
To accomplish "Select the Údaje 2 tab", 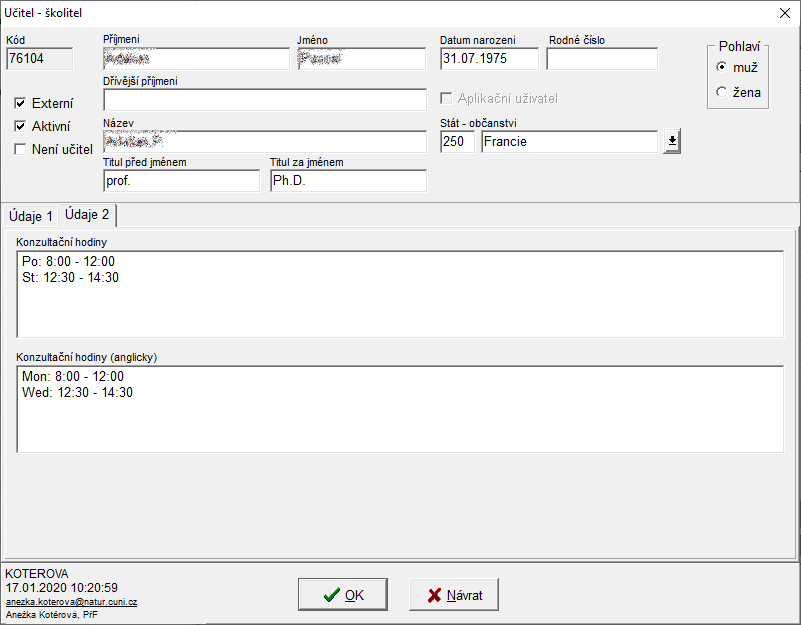I will pos(87,215).
